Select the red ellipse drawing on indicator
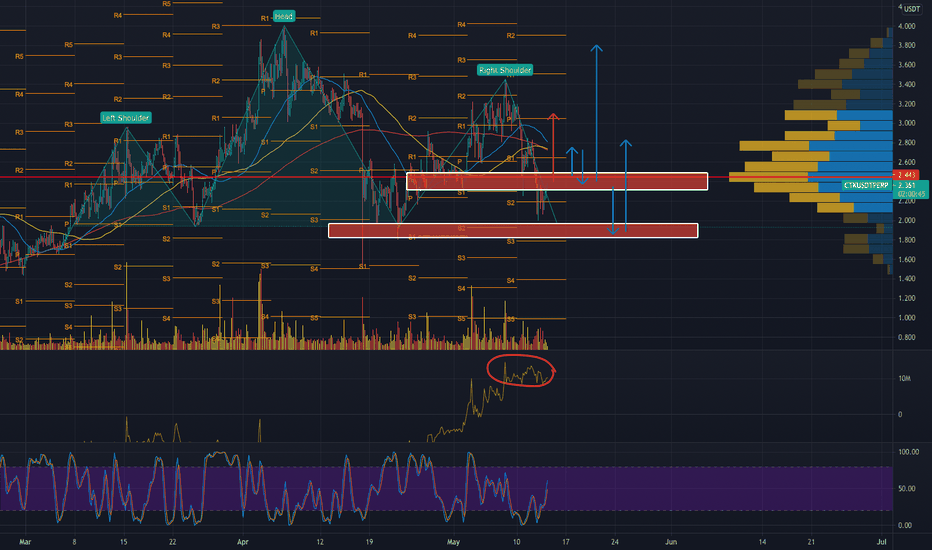Screen dimensions: 932x550 click(521, 370)
